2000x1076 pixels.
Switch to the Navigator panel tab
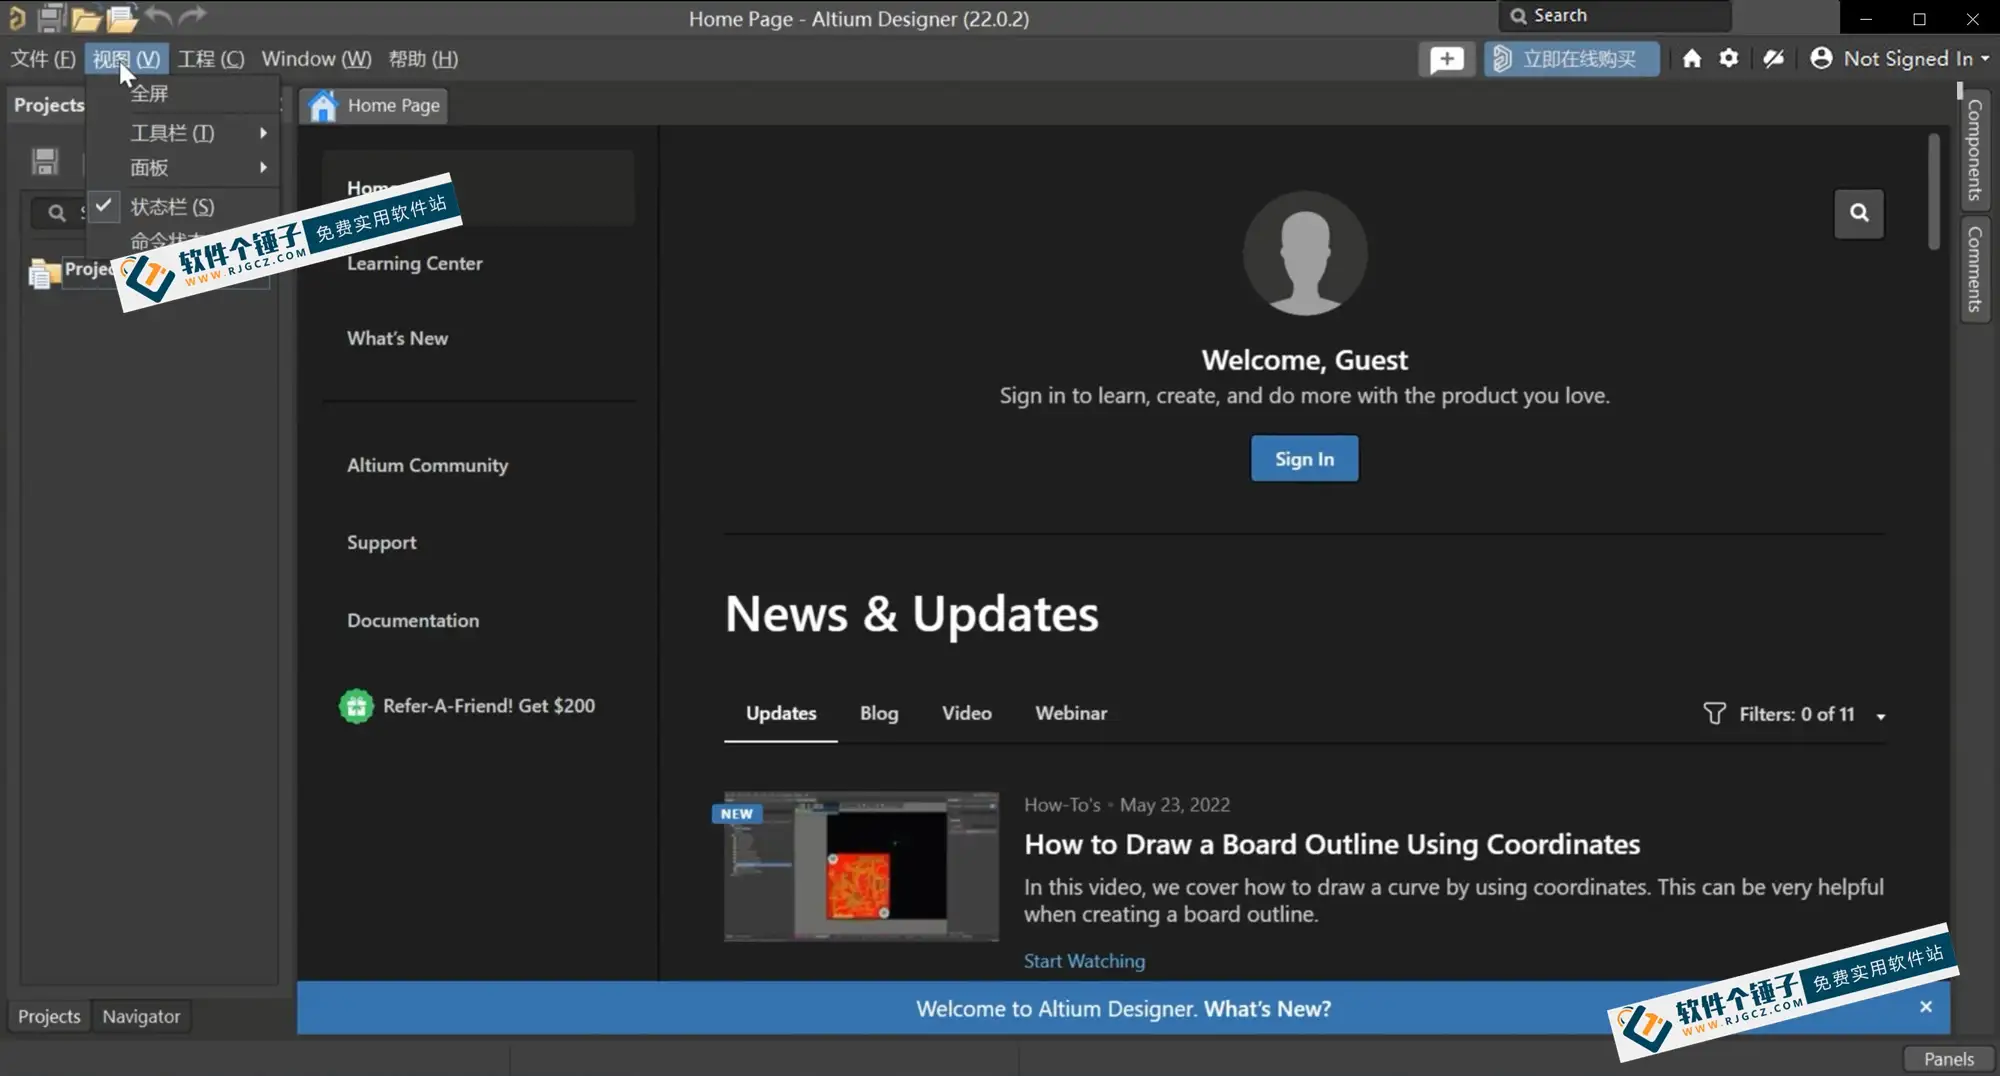[141, 1016]
